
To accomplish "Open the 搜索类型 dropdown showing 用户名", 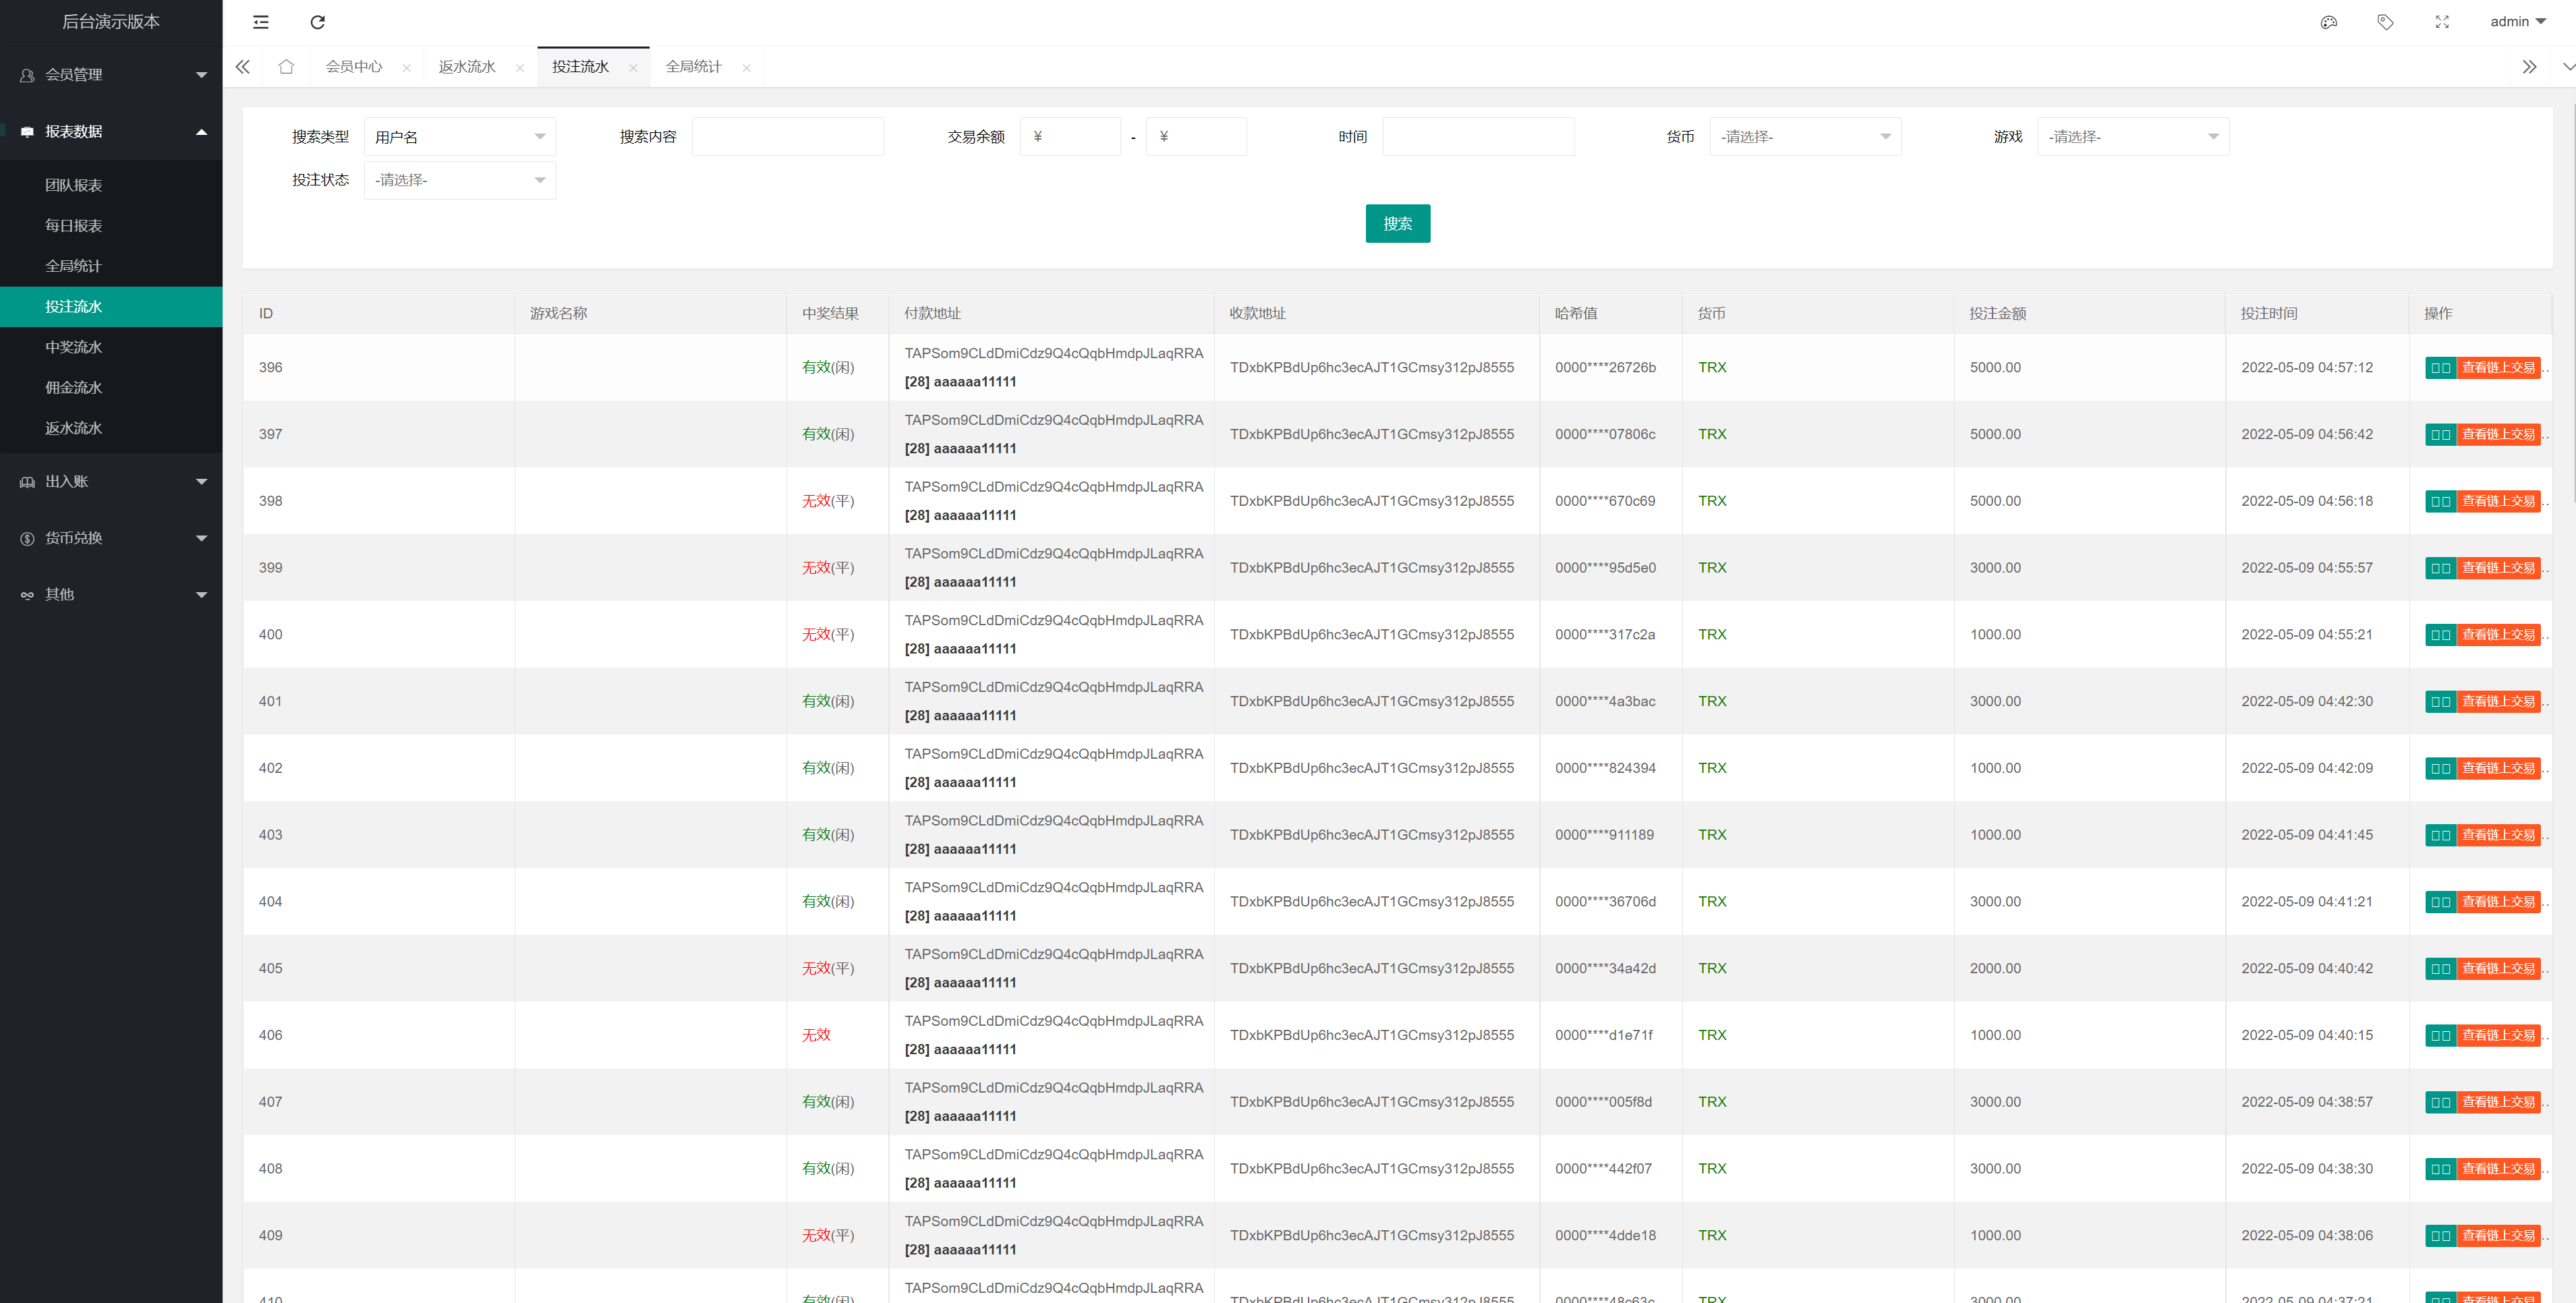I will [x=459, y=137].
